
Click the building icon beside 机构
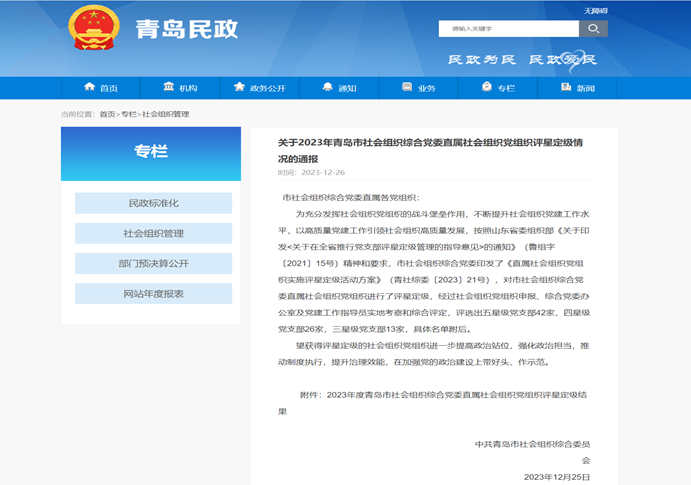(169, 87)
